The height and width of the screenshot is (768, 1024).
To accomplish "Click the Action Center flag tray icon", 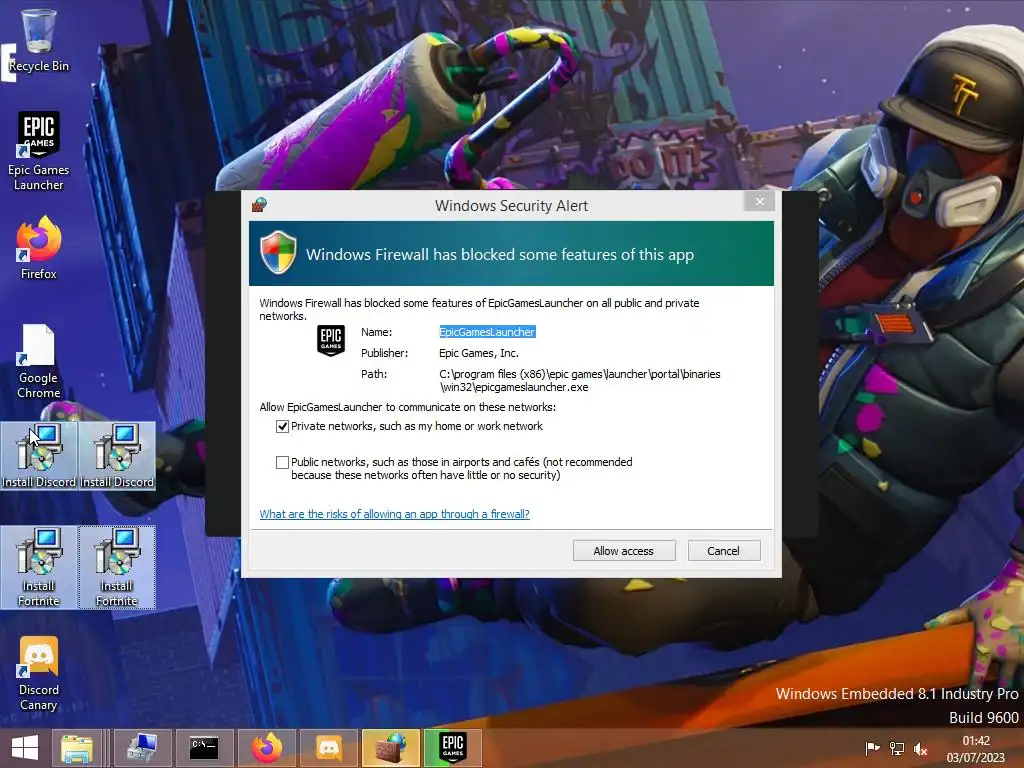I will click(872, 748).
